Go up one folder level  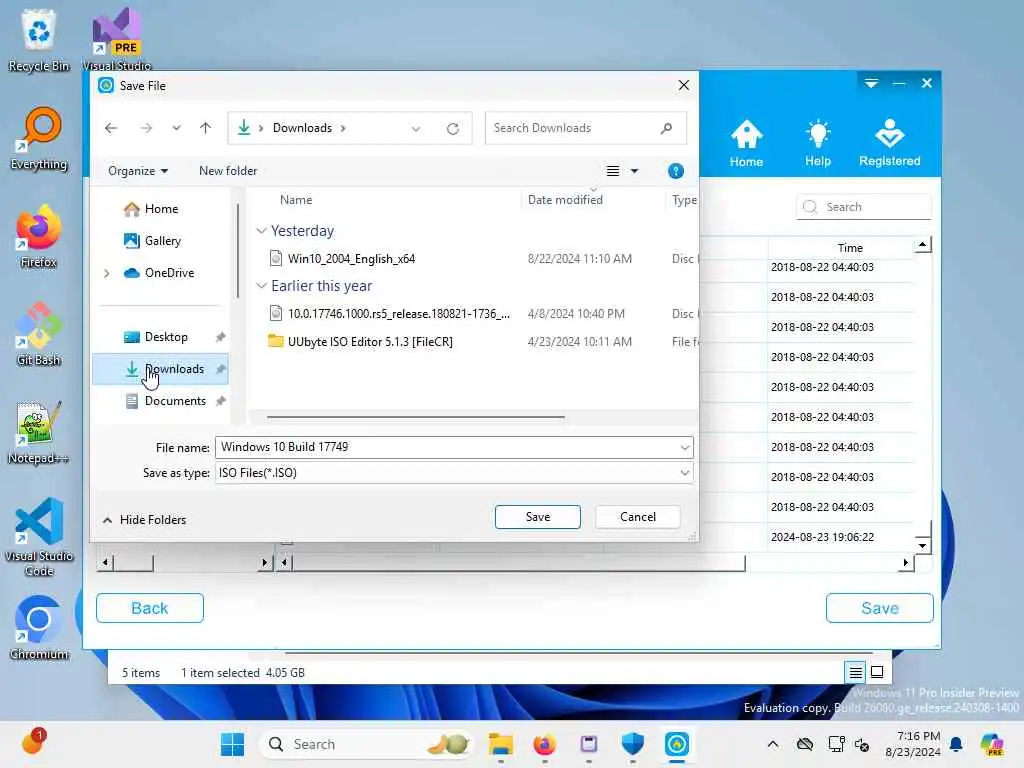tap(206, 128)
